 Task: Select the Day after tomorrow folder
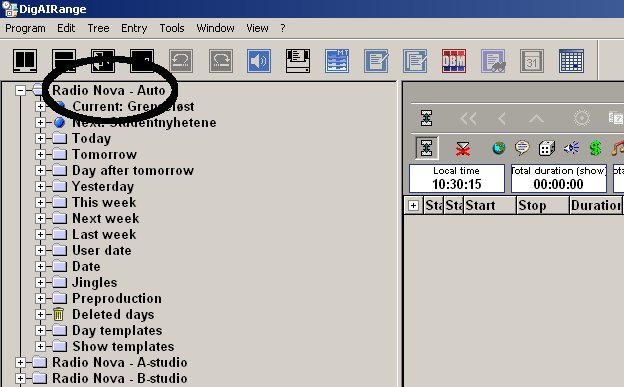(x=133, y=170)
